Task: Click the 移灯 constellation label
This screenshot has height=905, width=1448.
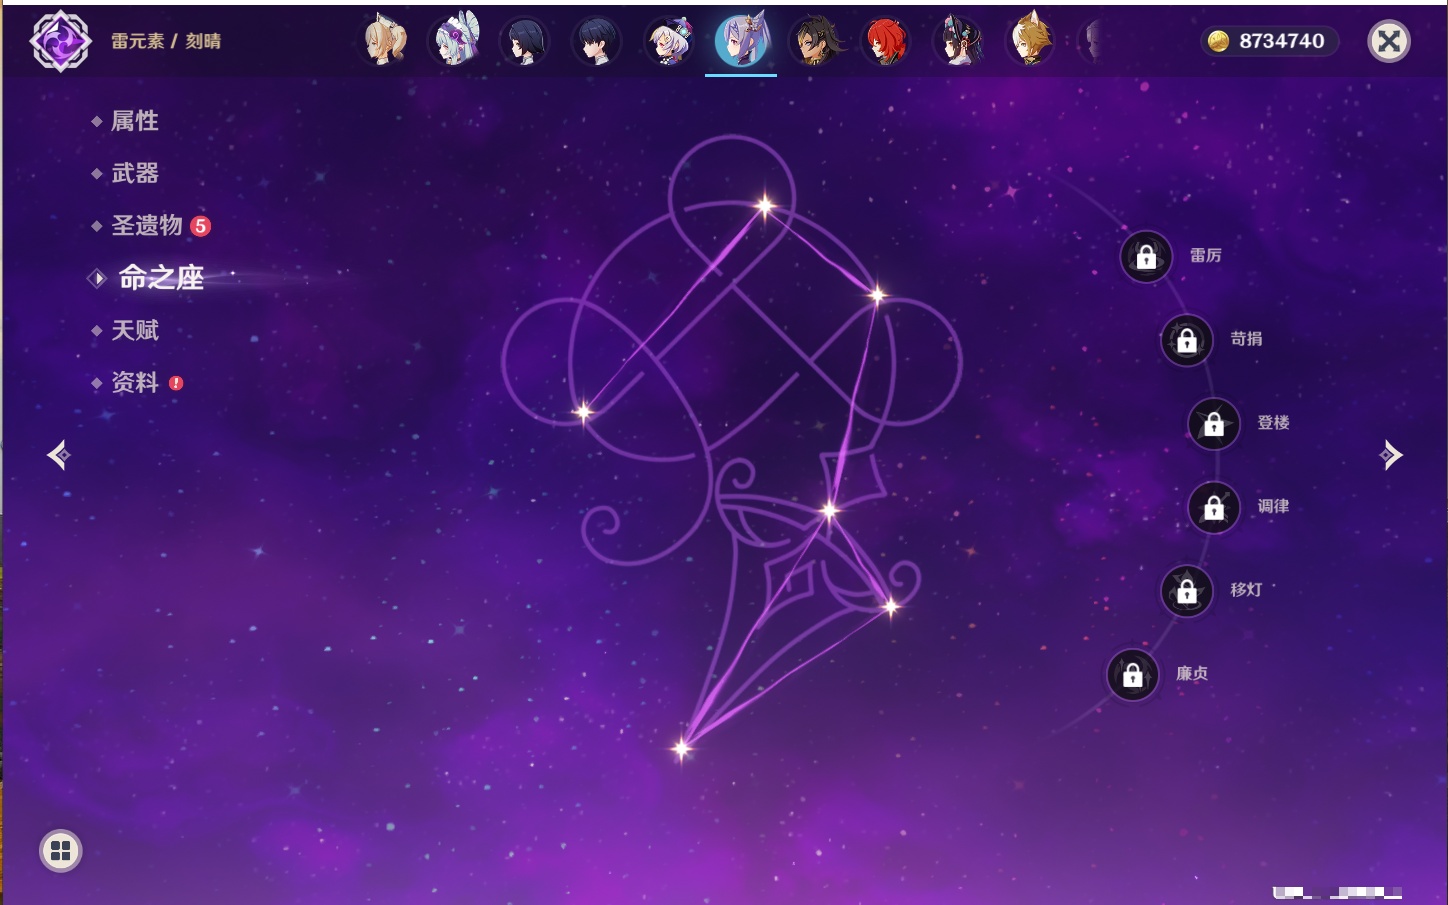Action: click(x=1247, y=590)
